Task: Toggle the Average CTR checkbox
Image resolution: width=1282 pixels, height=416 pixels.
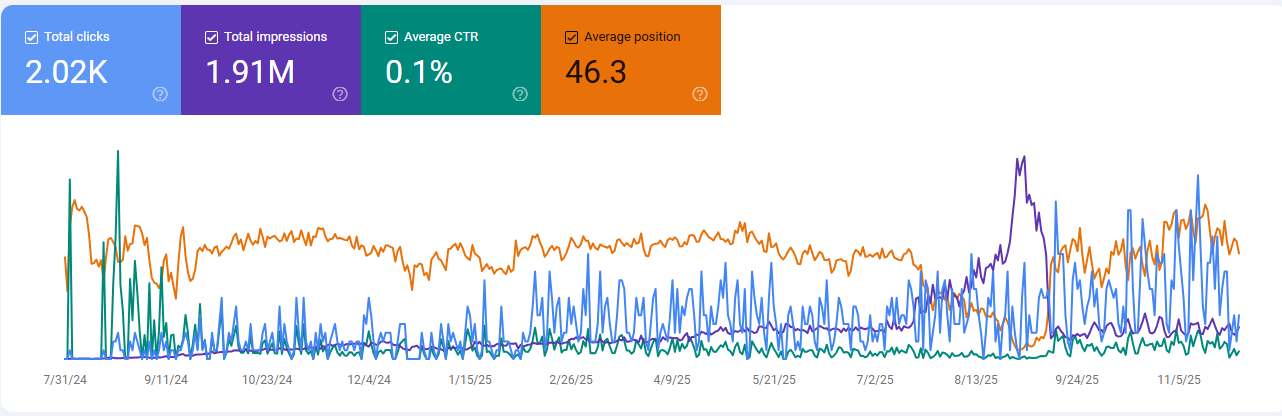Action: pyautogui.click(x=391, y=37)
